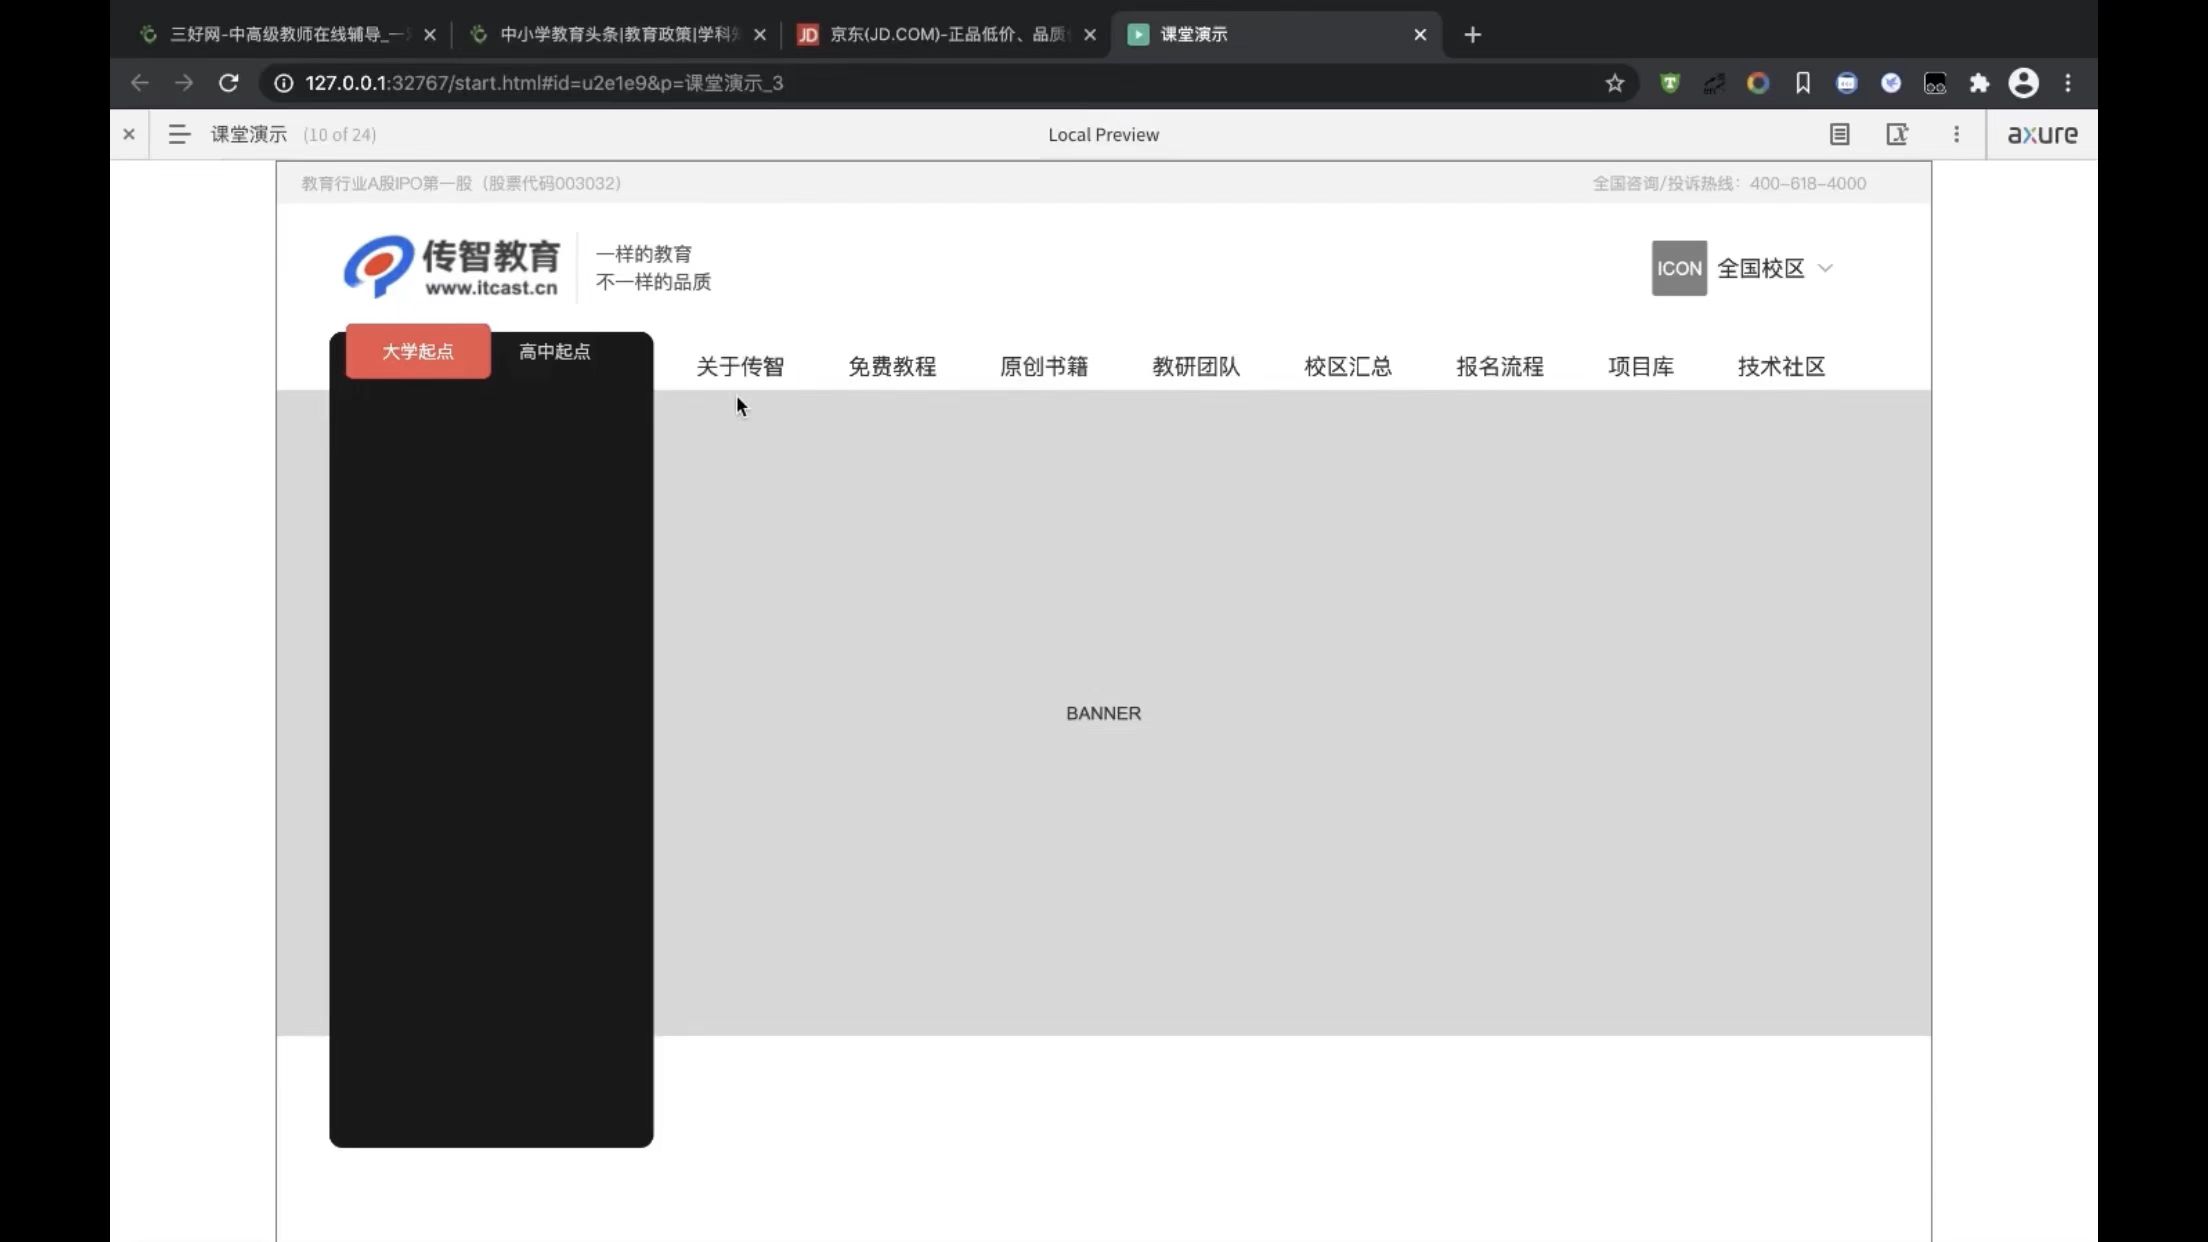This screenshot has height=1242, width=2208.
Task: Open a new browser tab
Action: (1472, 35)
